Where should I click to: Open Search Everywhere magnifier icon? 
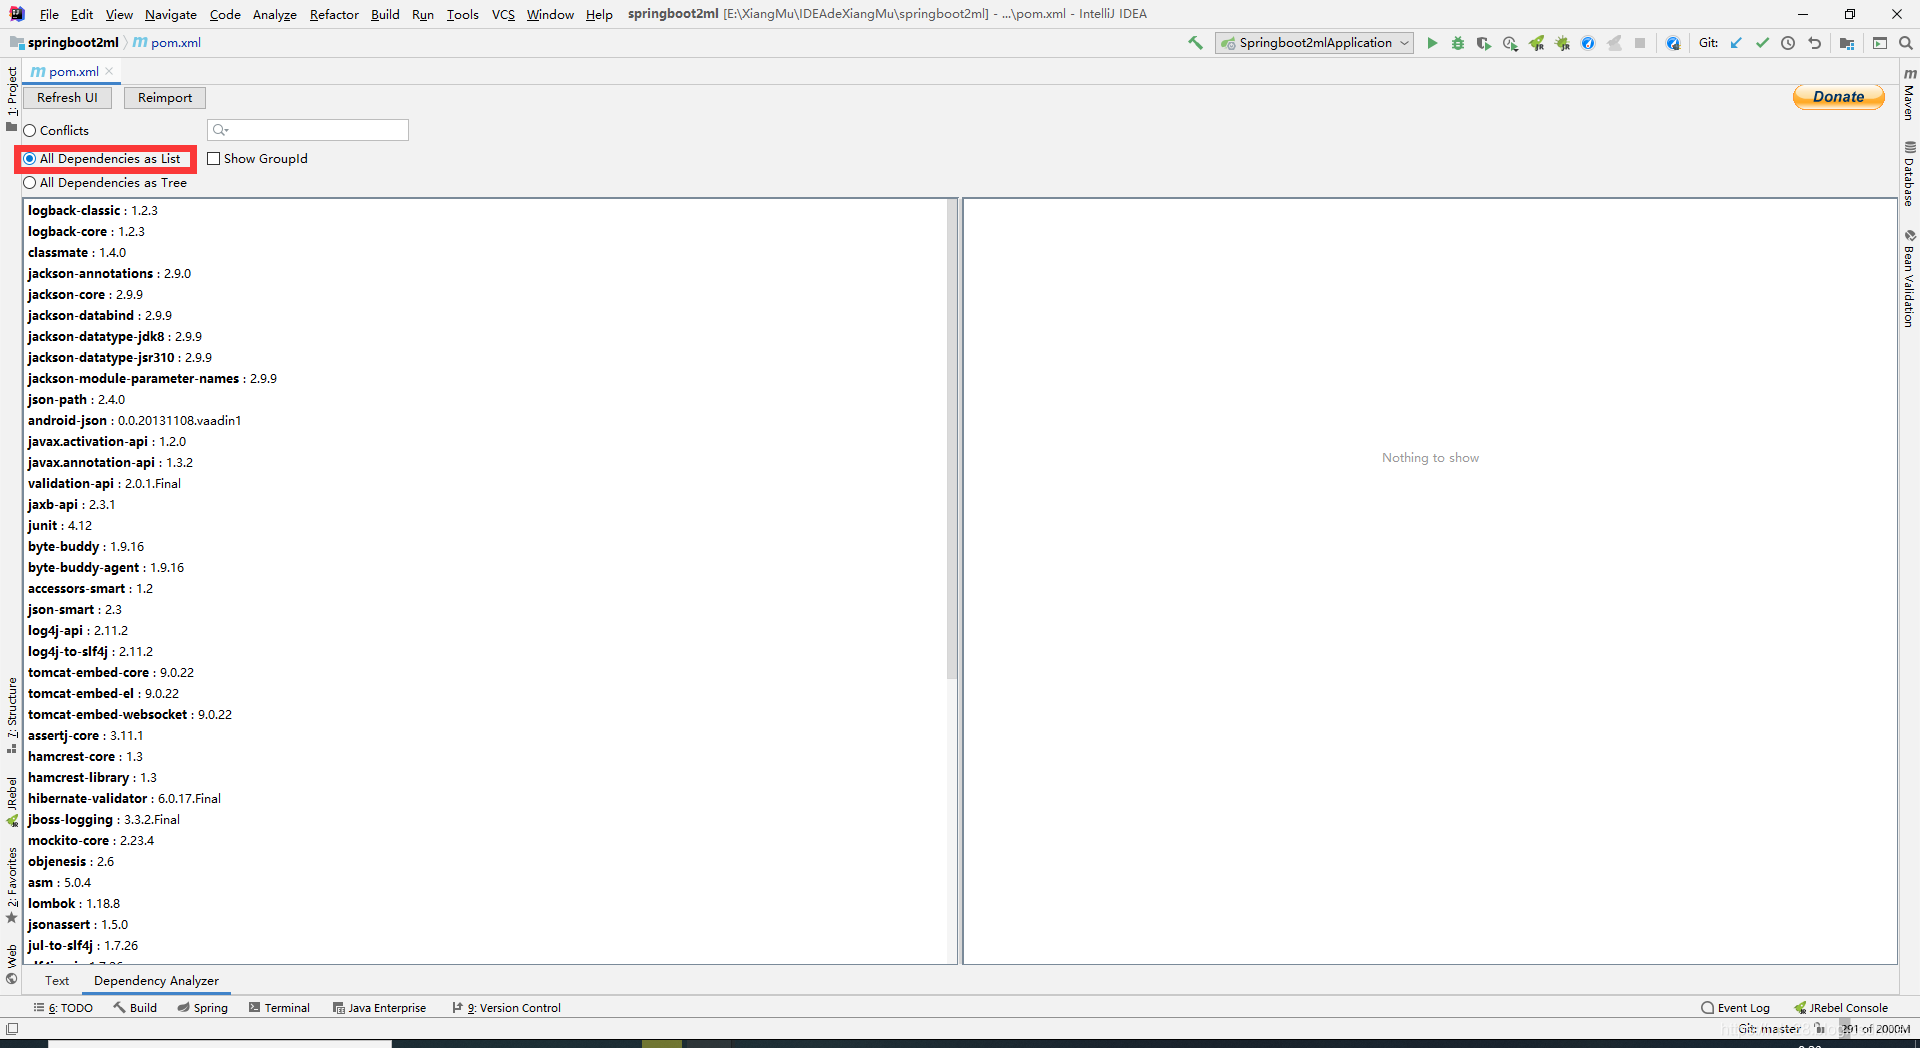[1906, 43]
